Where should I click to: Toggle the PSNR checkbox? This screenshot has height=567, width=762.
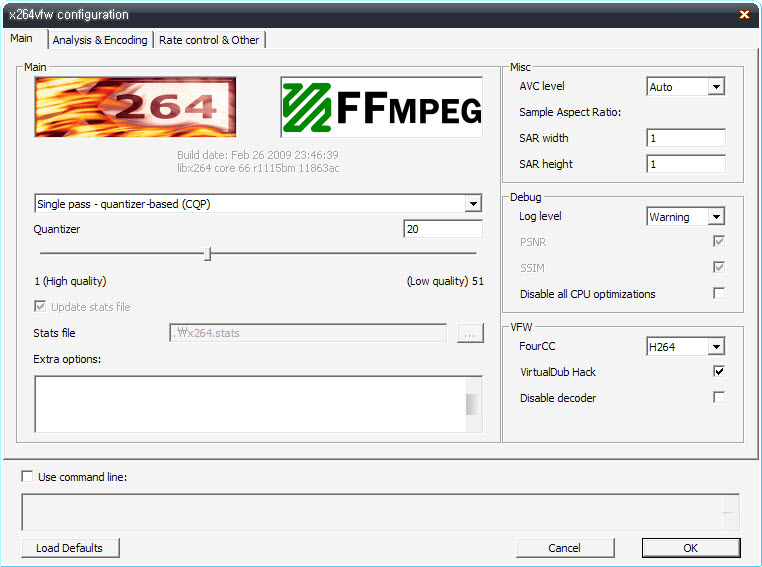coord(719,241)
